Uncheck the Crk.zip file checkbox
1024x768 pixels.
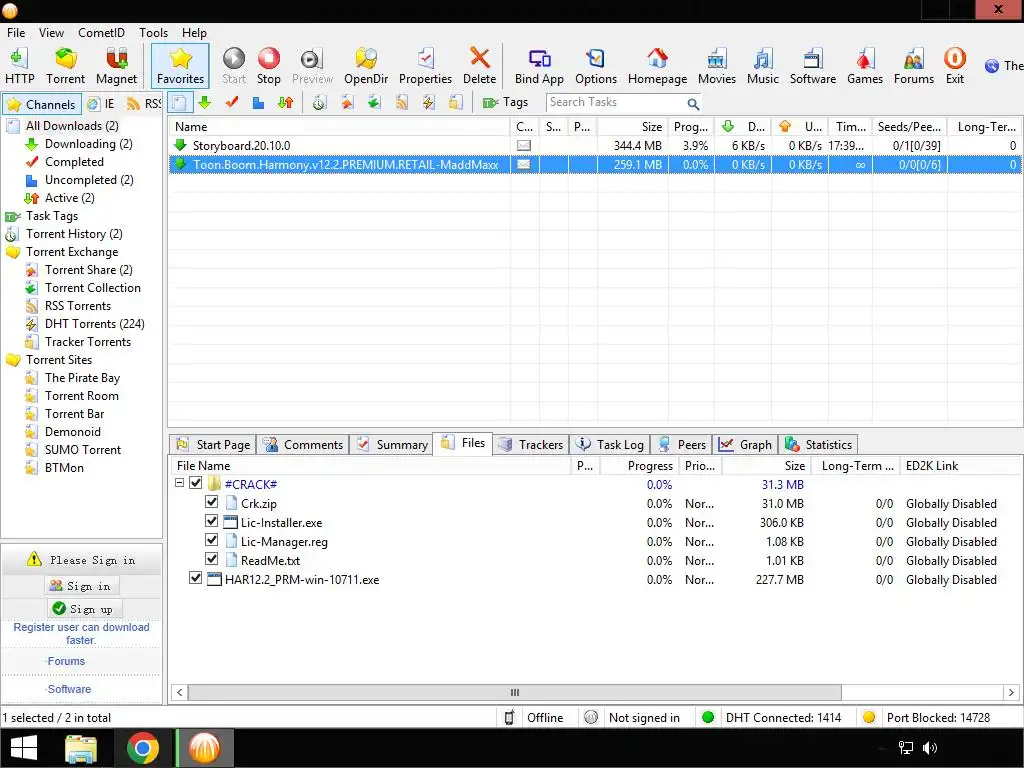(211, 502)
